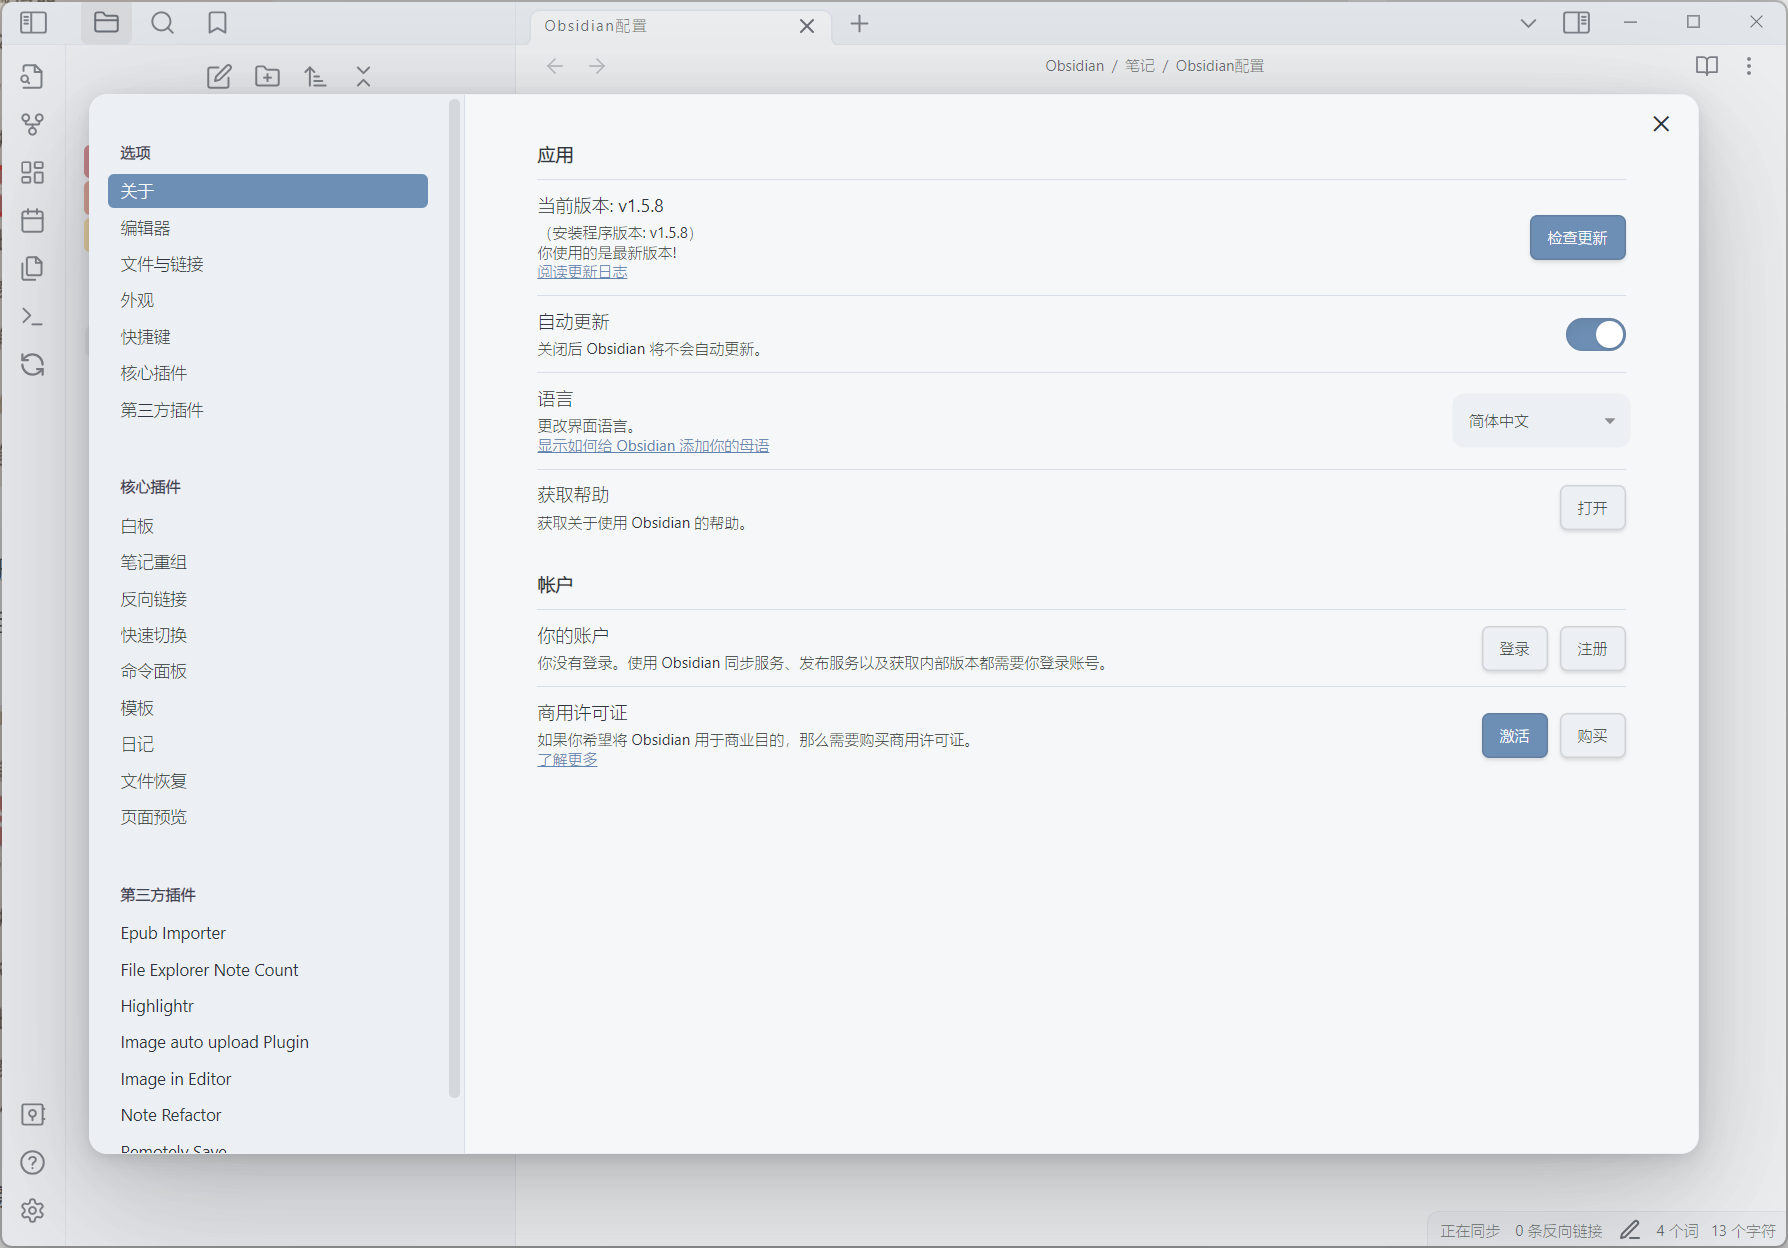Toggle the left sidebar icon
Screen dimensions: 1788x1248
[33, 22]
